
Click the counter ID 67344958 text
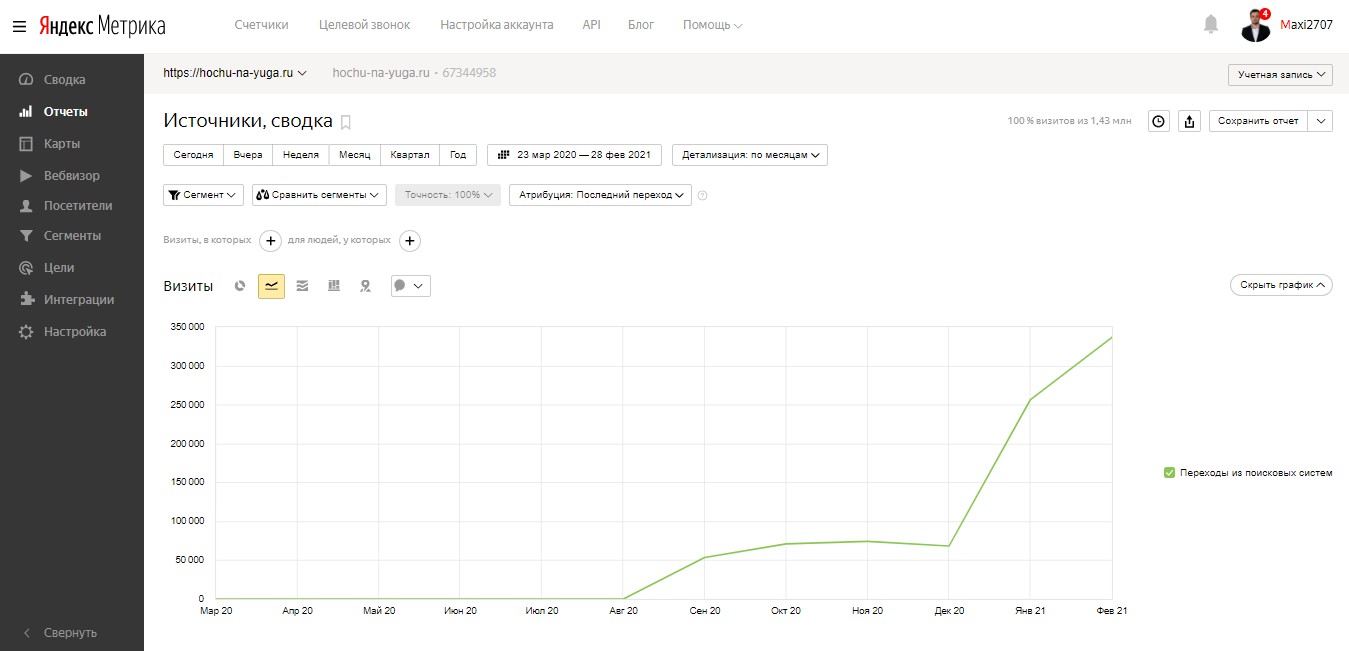tap(469, 73)
